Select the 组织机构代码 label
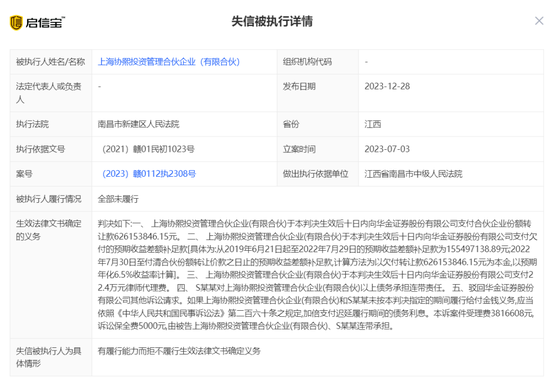The width and height of the screenshot is (550, 380). point(307,62)
